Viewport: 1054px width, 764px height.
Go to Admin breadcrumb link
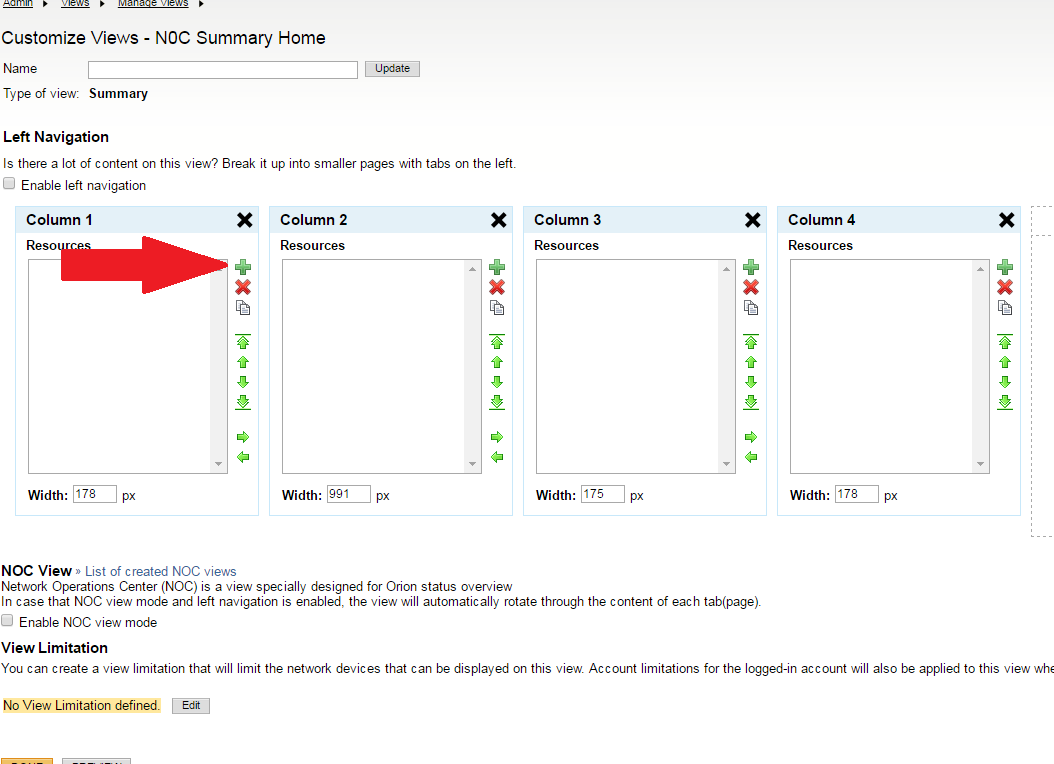click(x=17, y=3)
